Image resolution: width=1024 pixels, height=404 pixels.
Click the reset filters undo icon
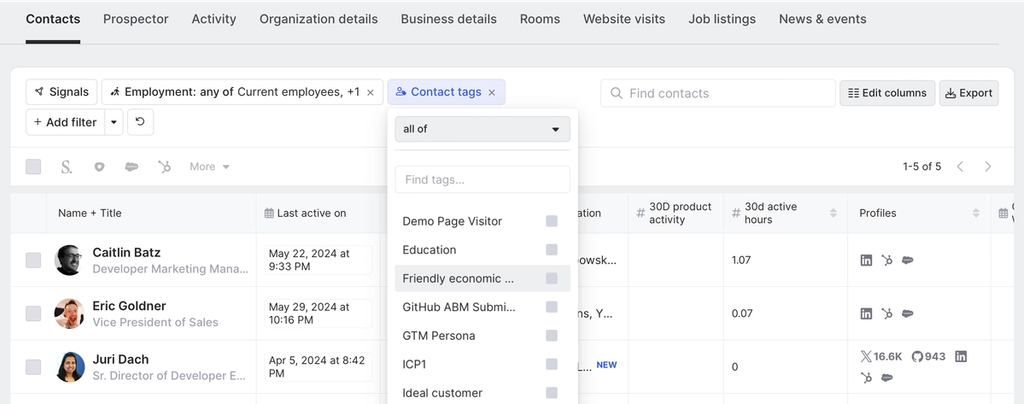click(x=140, y=122)
